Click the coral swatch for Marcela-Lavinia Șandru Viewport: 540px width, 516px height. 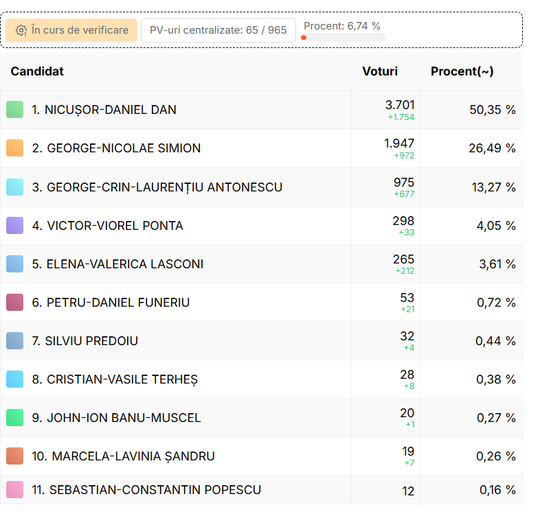15,456
